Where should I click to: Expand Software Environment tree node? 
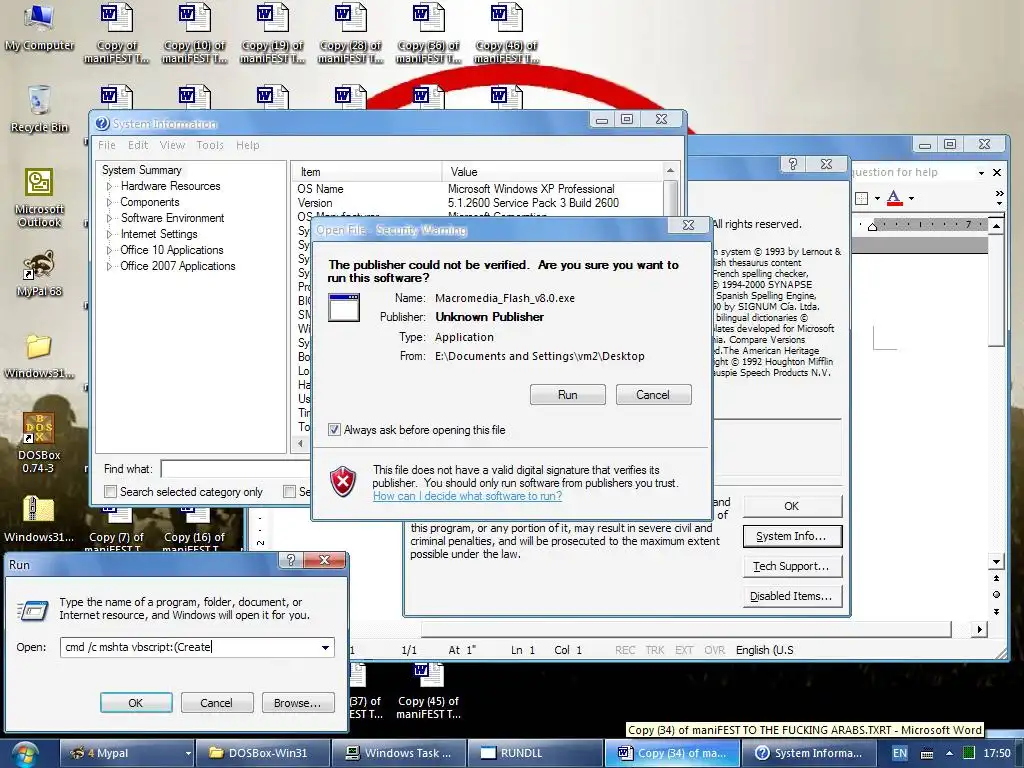click(110, 218)
